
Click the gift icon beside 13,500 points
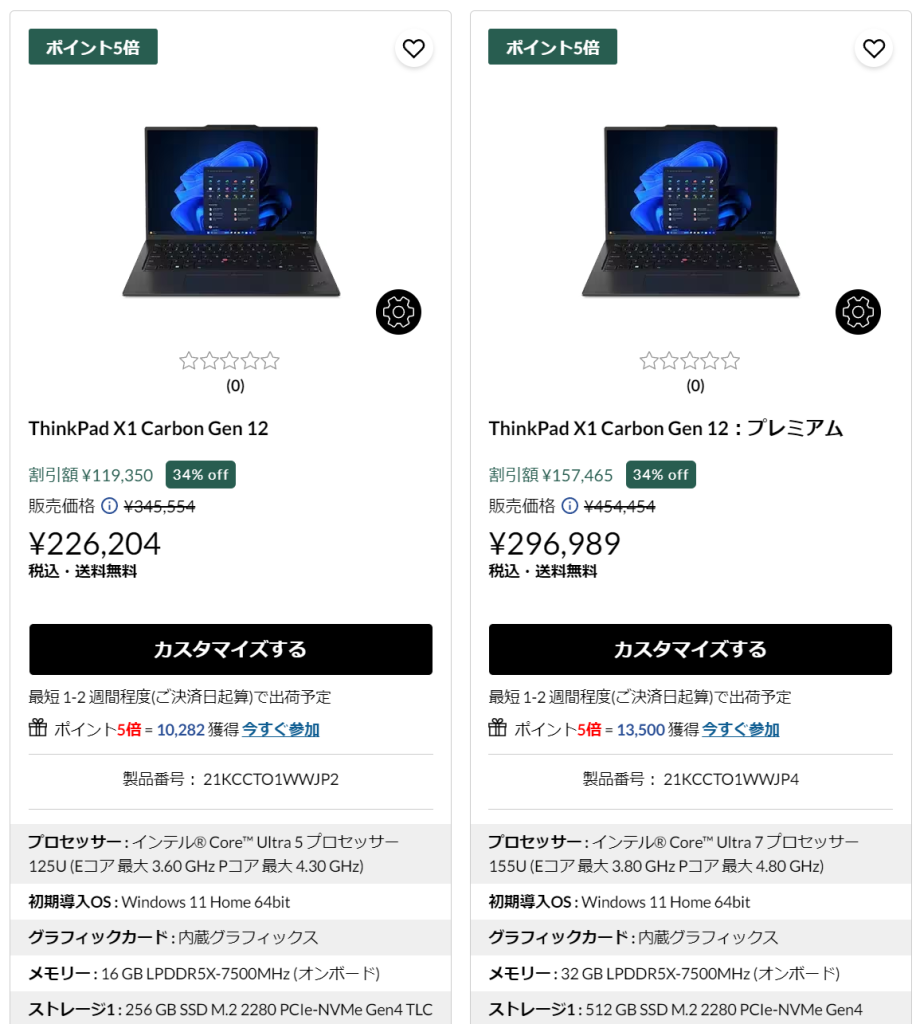coord(497,728)
